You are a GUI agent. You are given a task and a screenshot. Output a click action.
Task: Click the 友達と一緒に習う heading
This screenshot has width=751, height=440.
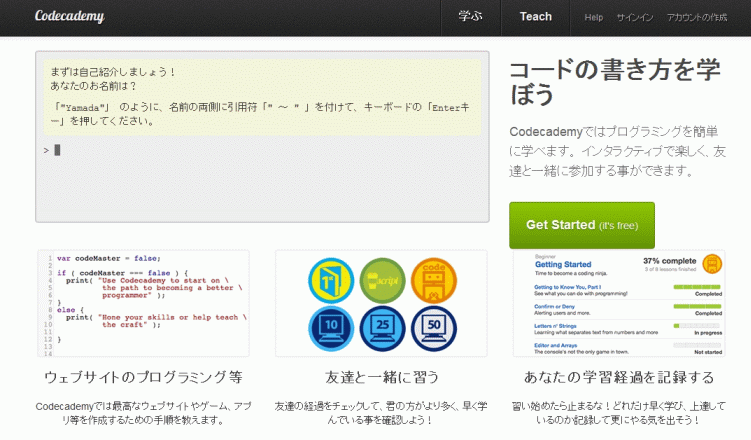tap(382, 377)
